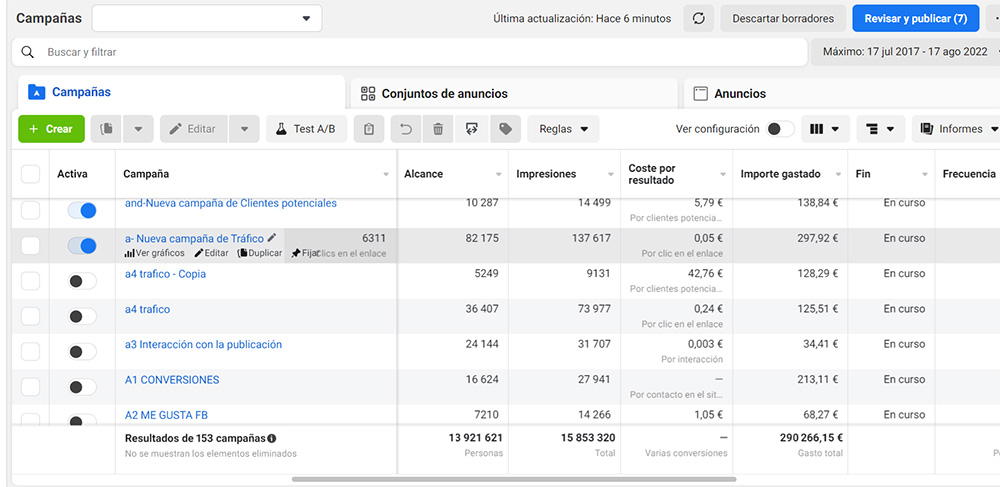This screenshot has height=487, width=1000.
Task: Click pencil icon next to Nueva campaña de Tráfico
Action: pos(272,238)
